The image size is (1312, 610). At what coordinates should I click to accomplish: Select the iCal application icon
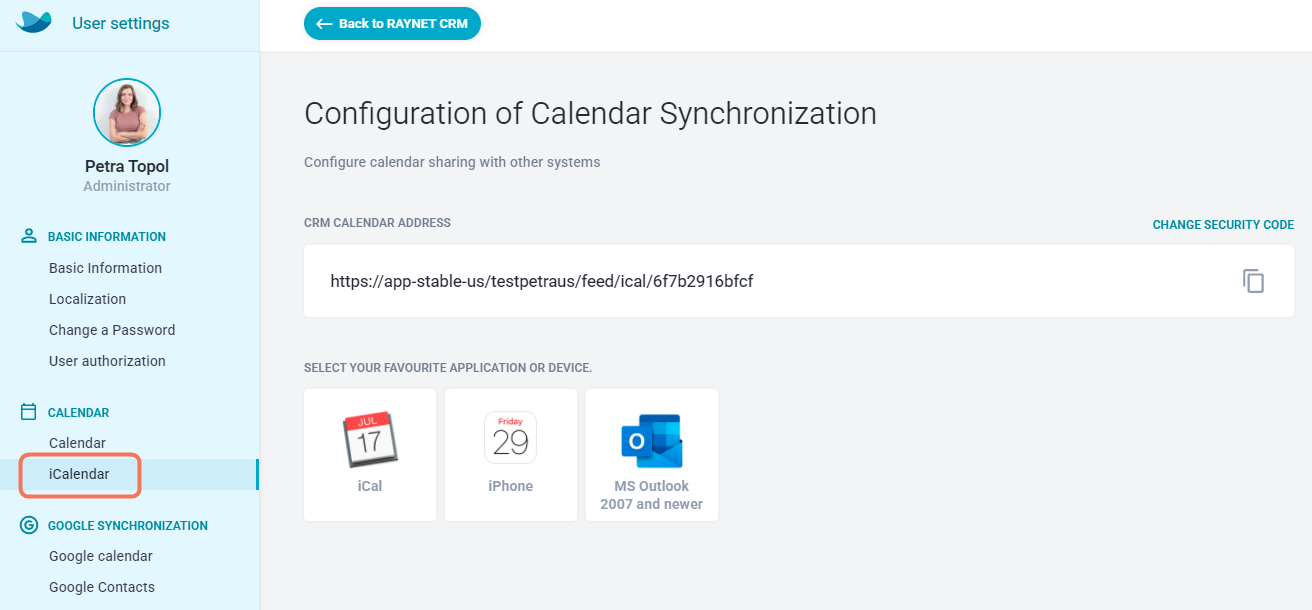coord(370,440)
